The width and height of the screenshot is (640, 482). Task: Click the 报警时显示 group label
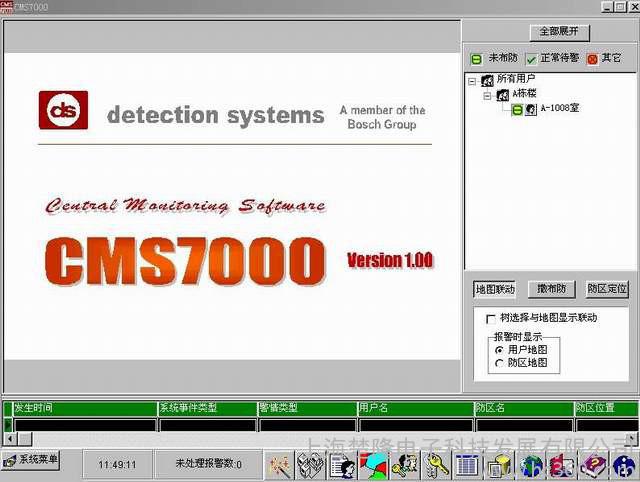tap(518, 337)
